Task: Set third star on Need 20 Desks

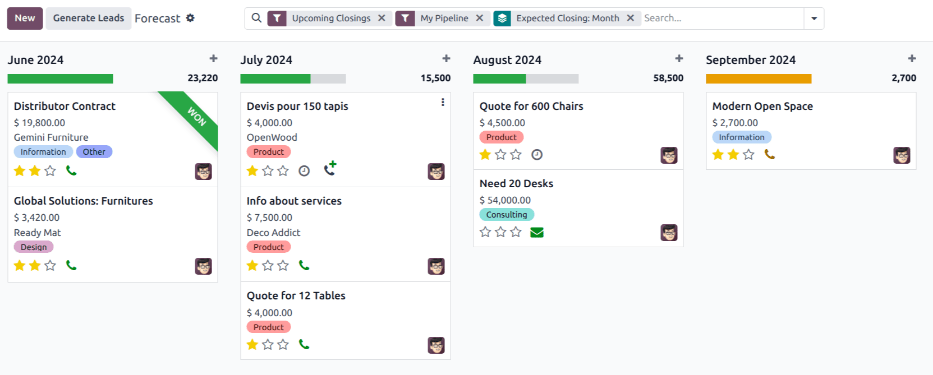Action: (x=515, y=232)
